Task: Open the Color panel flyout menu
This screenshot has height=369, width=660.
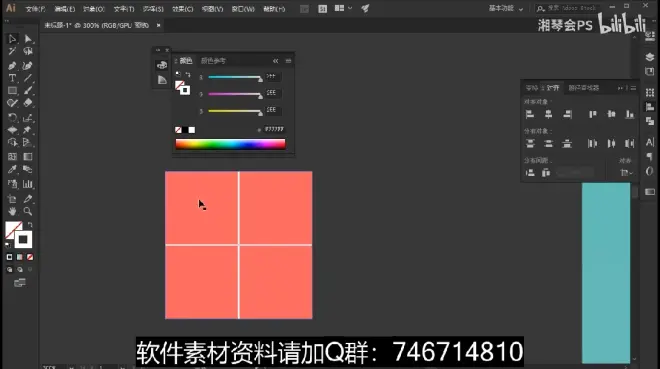Action: pyautogui.click(x=288, y=61)
